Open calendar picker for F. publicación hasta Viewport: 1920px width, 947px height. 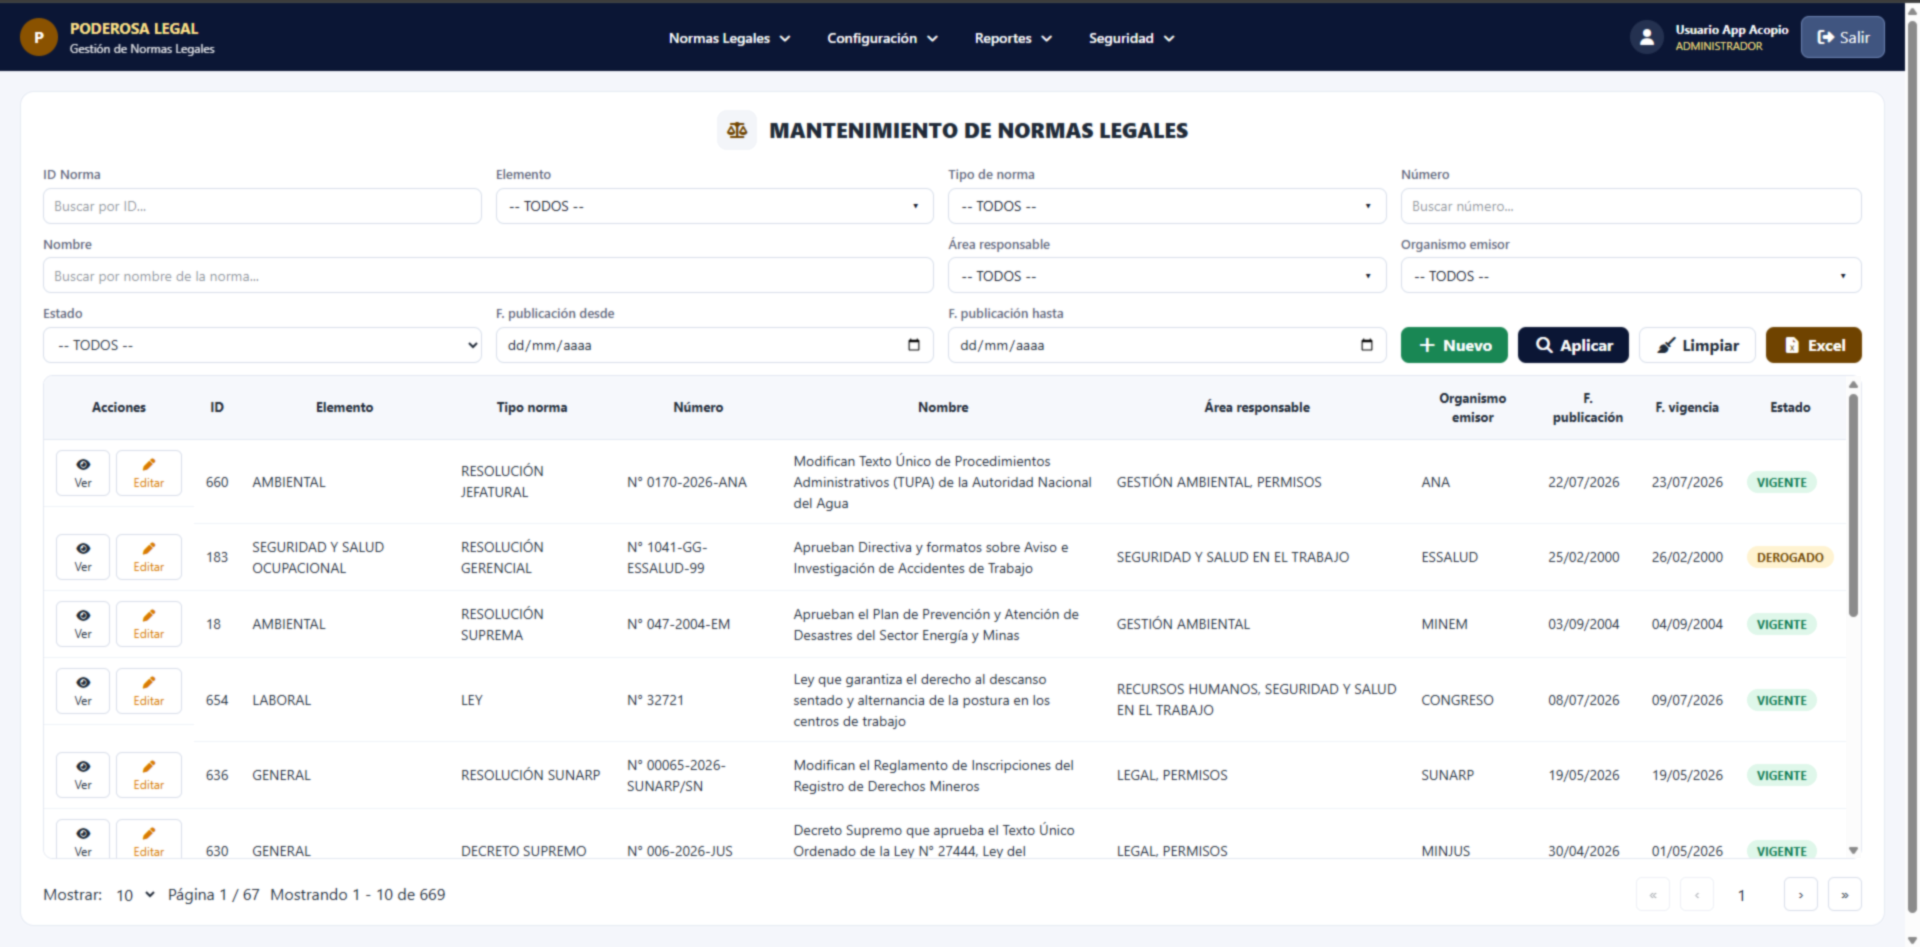[x=1366, y=345]
